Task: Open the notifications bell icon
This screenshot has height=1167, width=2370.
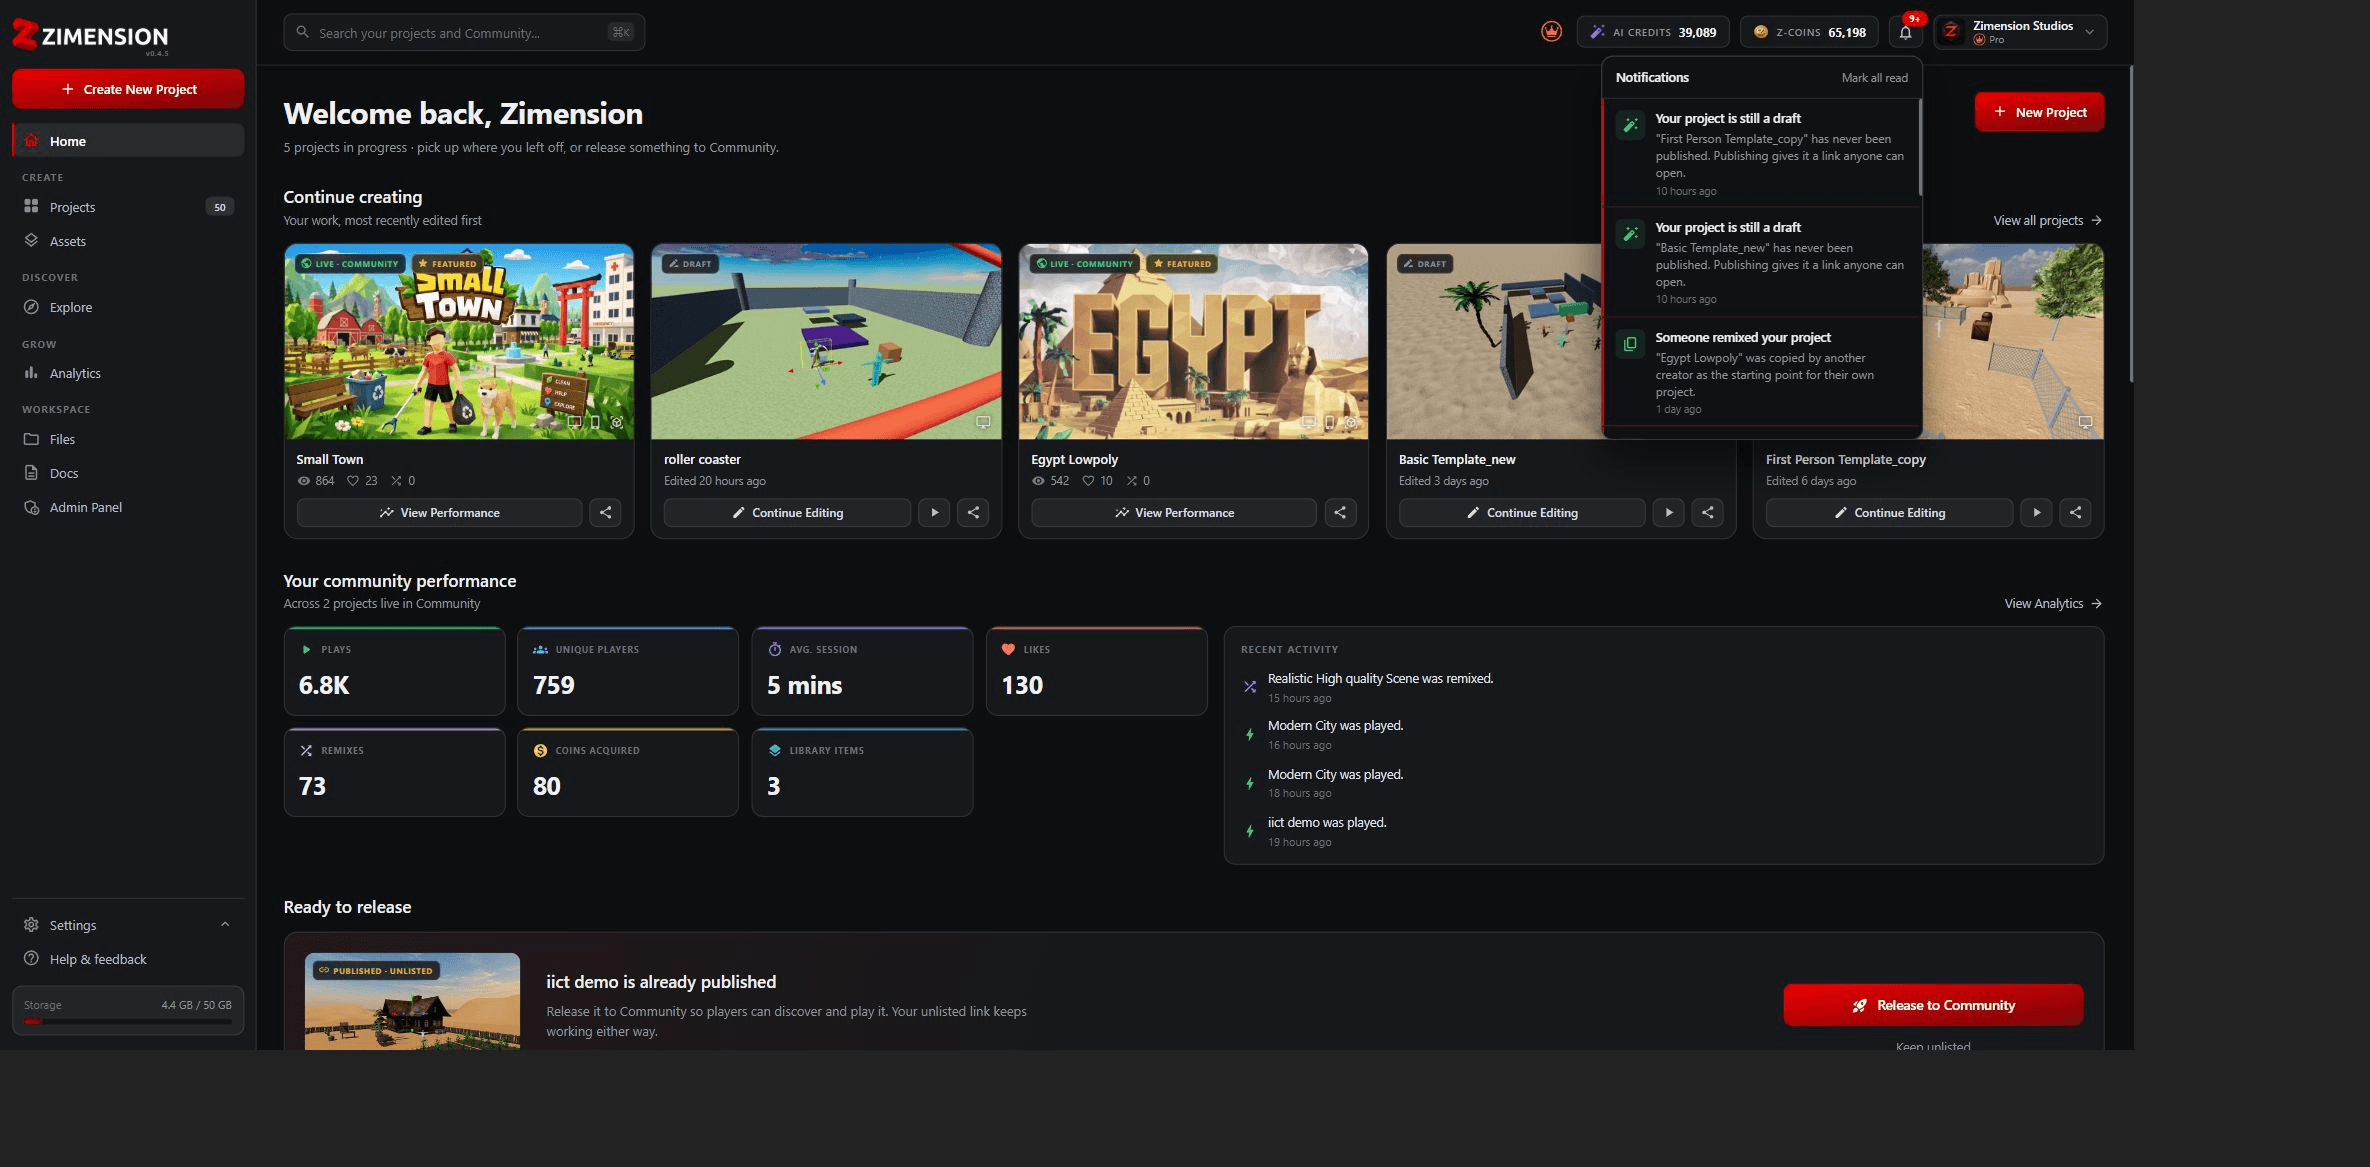Action: click(1905, 32)
